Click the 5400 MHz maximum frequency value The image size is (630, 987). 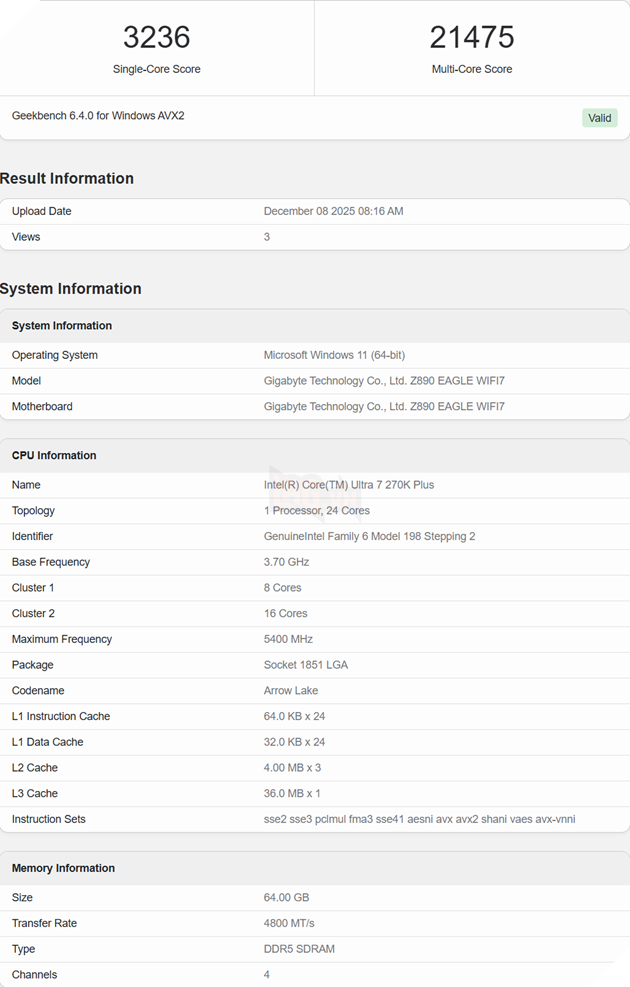coord(288,639)
